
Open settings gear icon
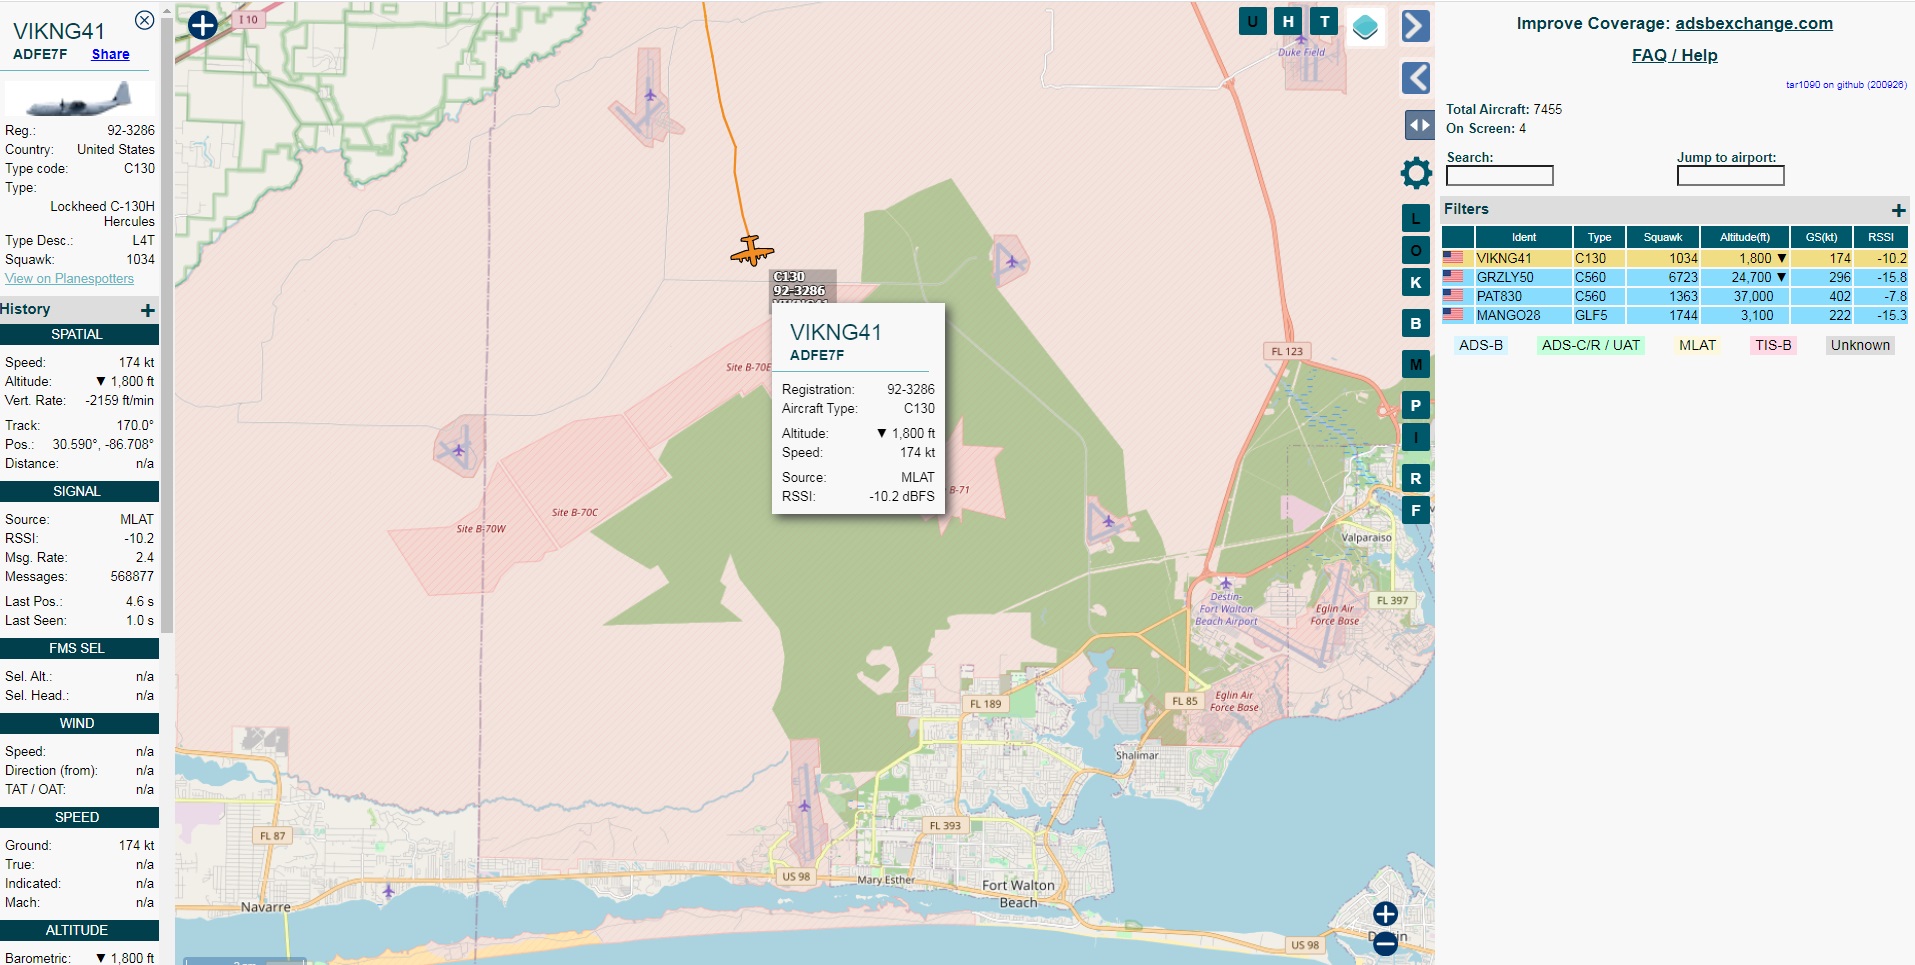(1416, 173)
